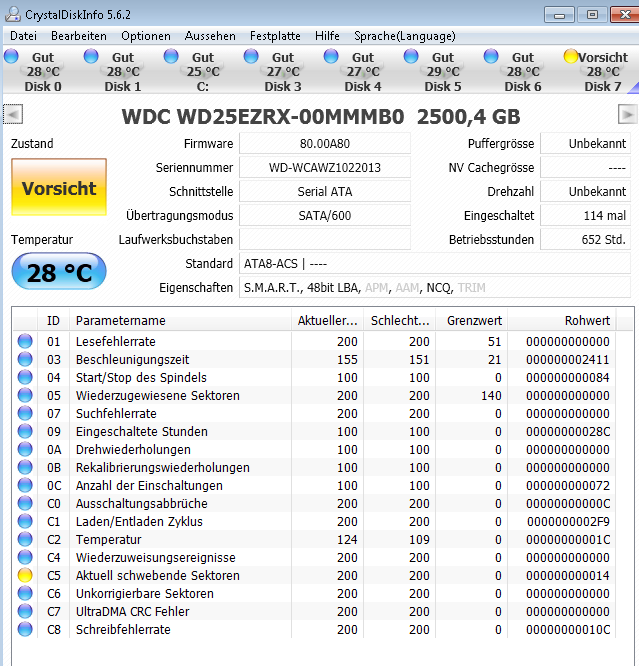Click the yellow Vorsicht health status button
639x666 pixels.
[59, 187]
